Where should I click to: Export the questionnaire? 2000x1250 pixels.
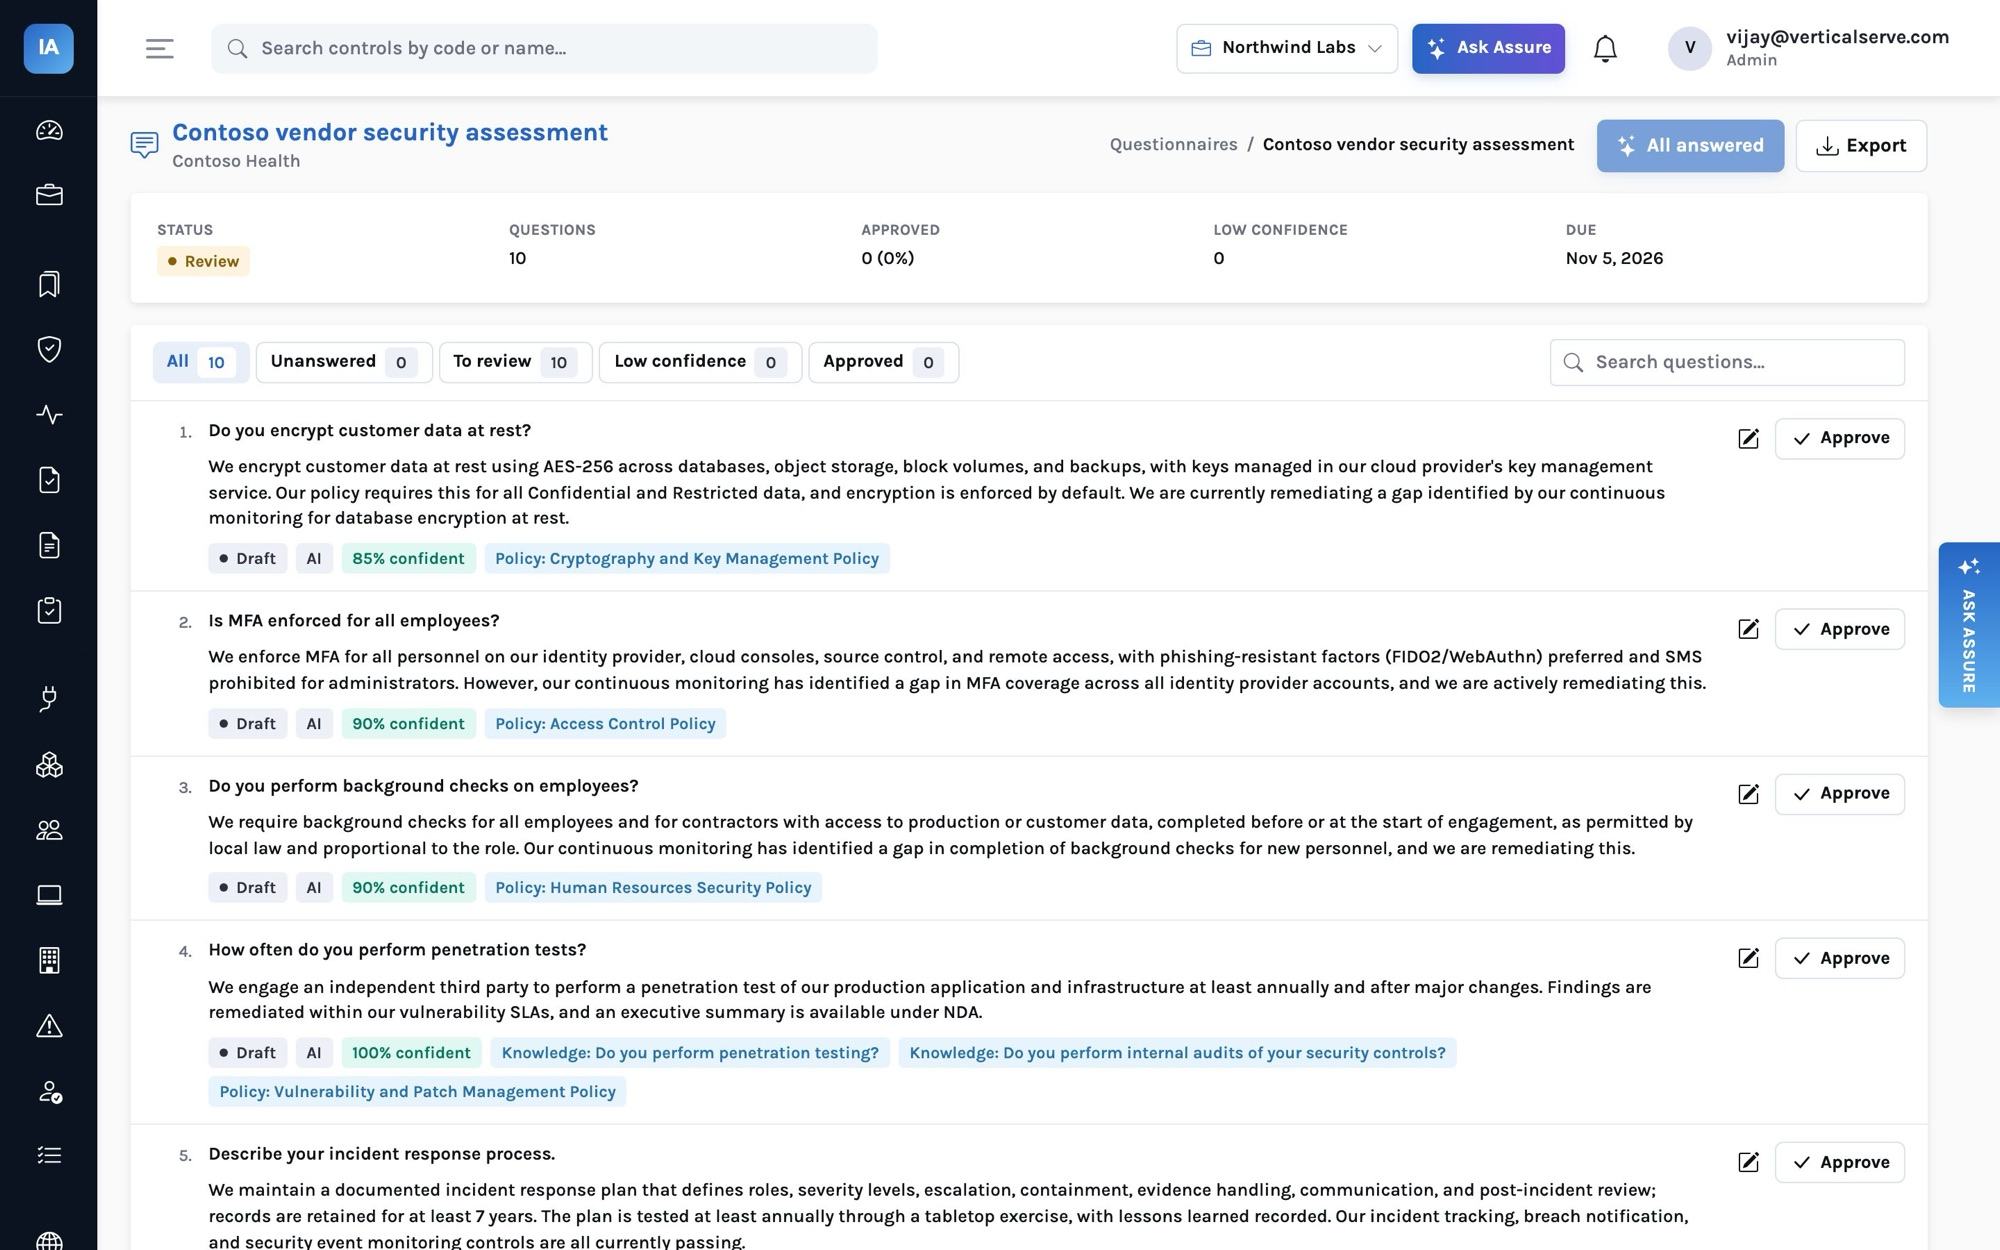point(1861,146)
